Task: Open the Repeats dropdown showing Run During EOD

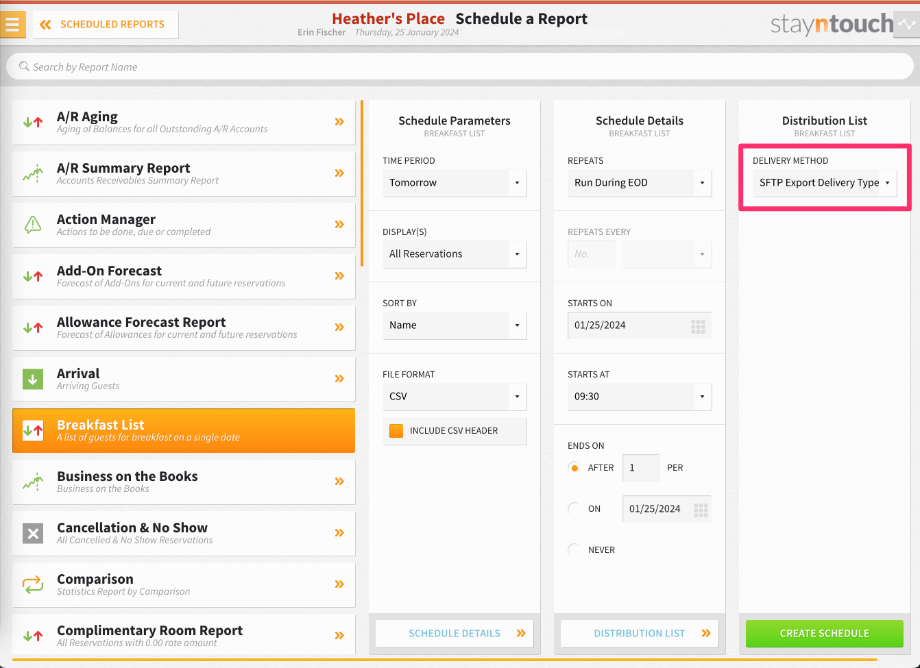Action: [x=639, y=183]
